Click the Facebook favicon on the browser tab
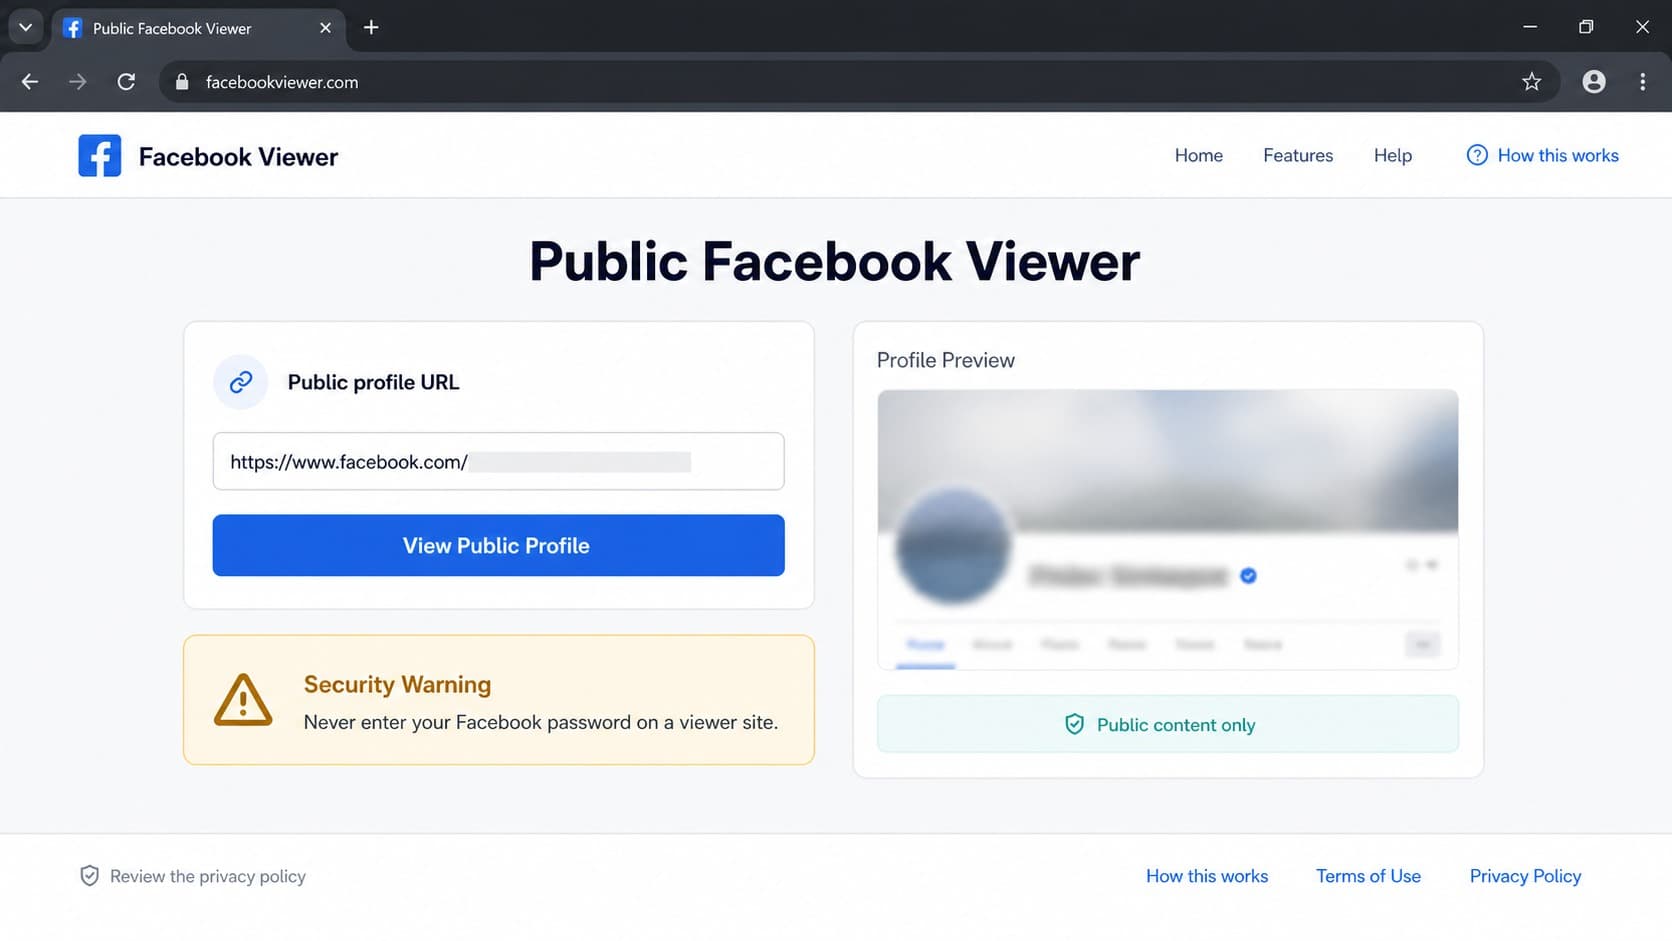This screenshot has height=941, width=1672. pyautogui.click(x=72, y=28)
